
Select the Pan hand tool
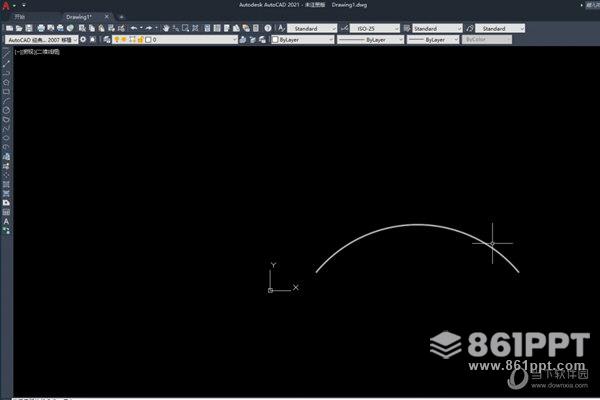tap(166, 28)
